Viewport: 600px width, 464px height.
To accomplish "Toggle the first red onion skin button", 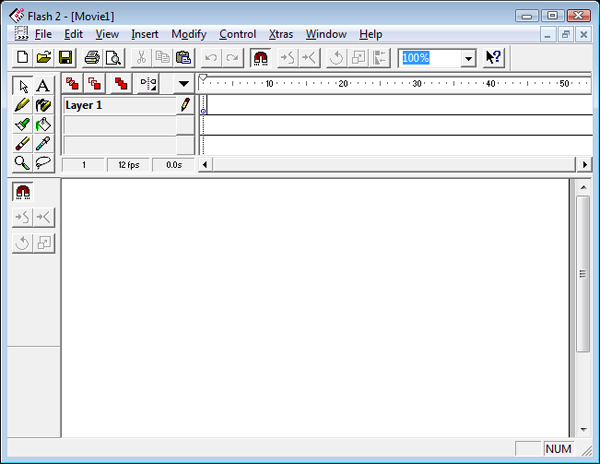I will [72, 83].
